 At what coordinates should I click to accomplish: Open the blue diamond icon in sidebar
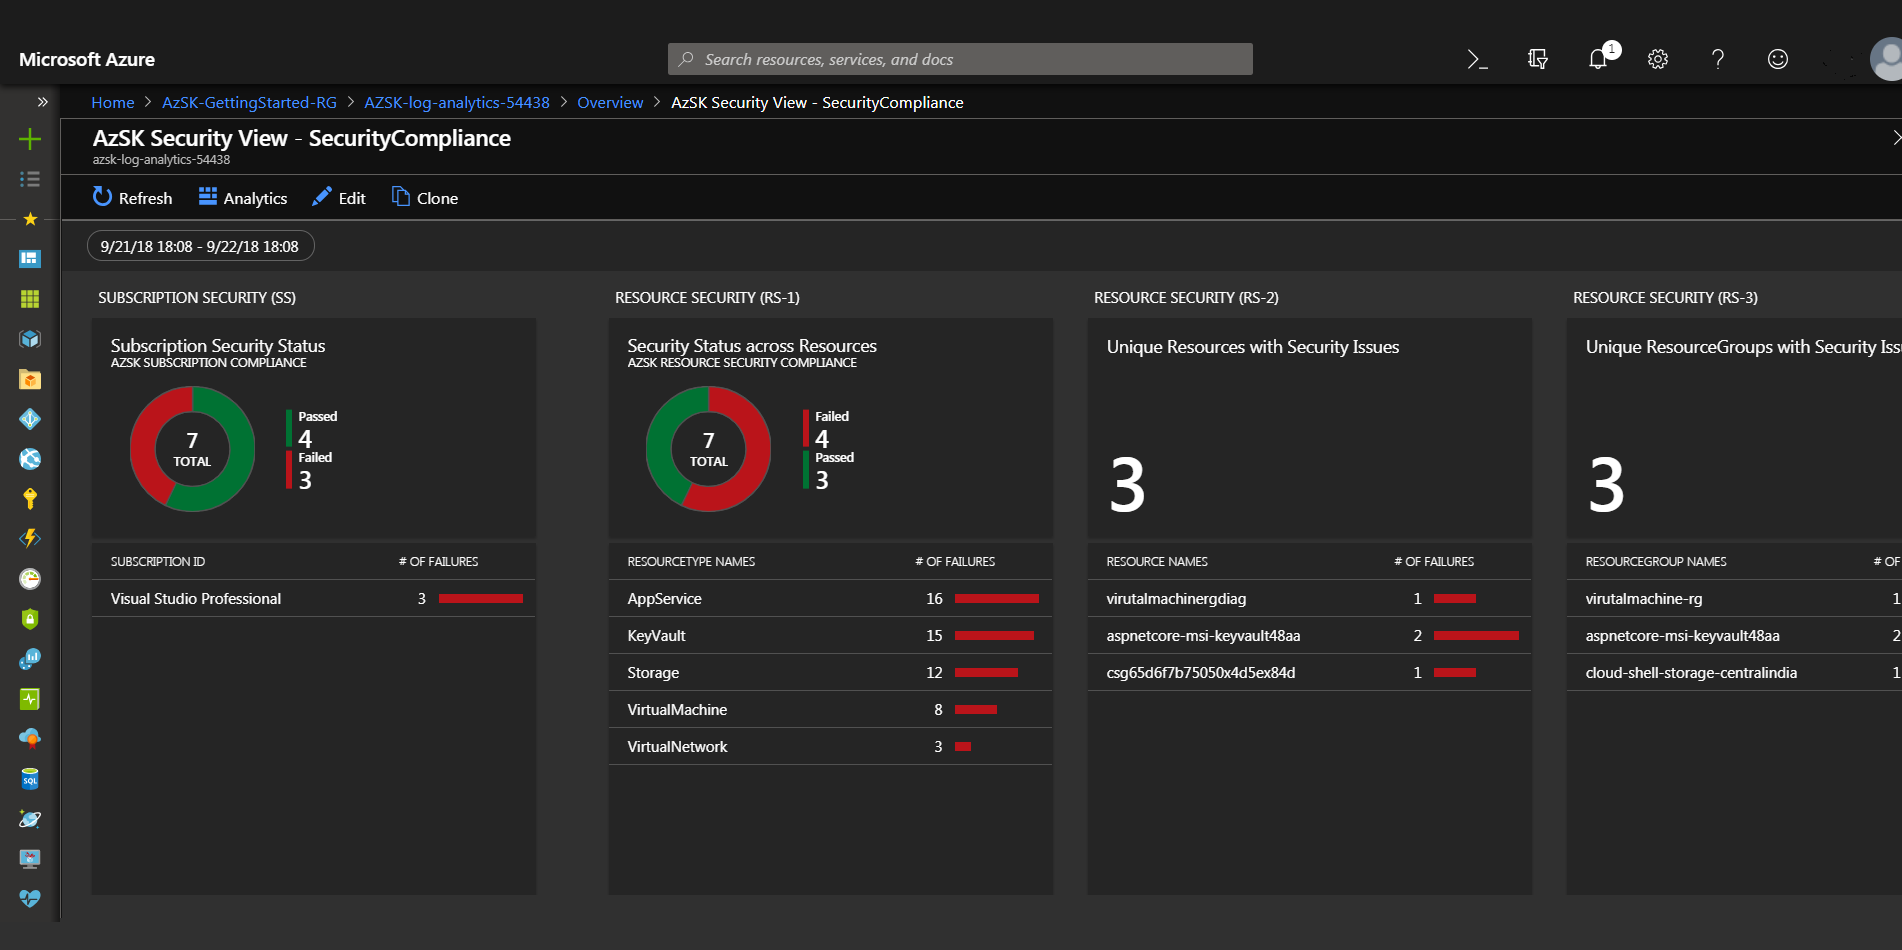[x=30, y=419]
